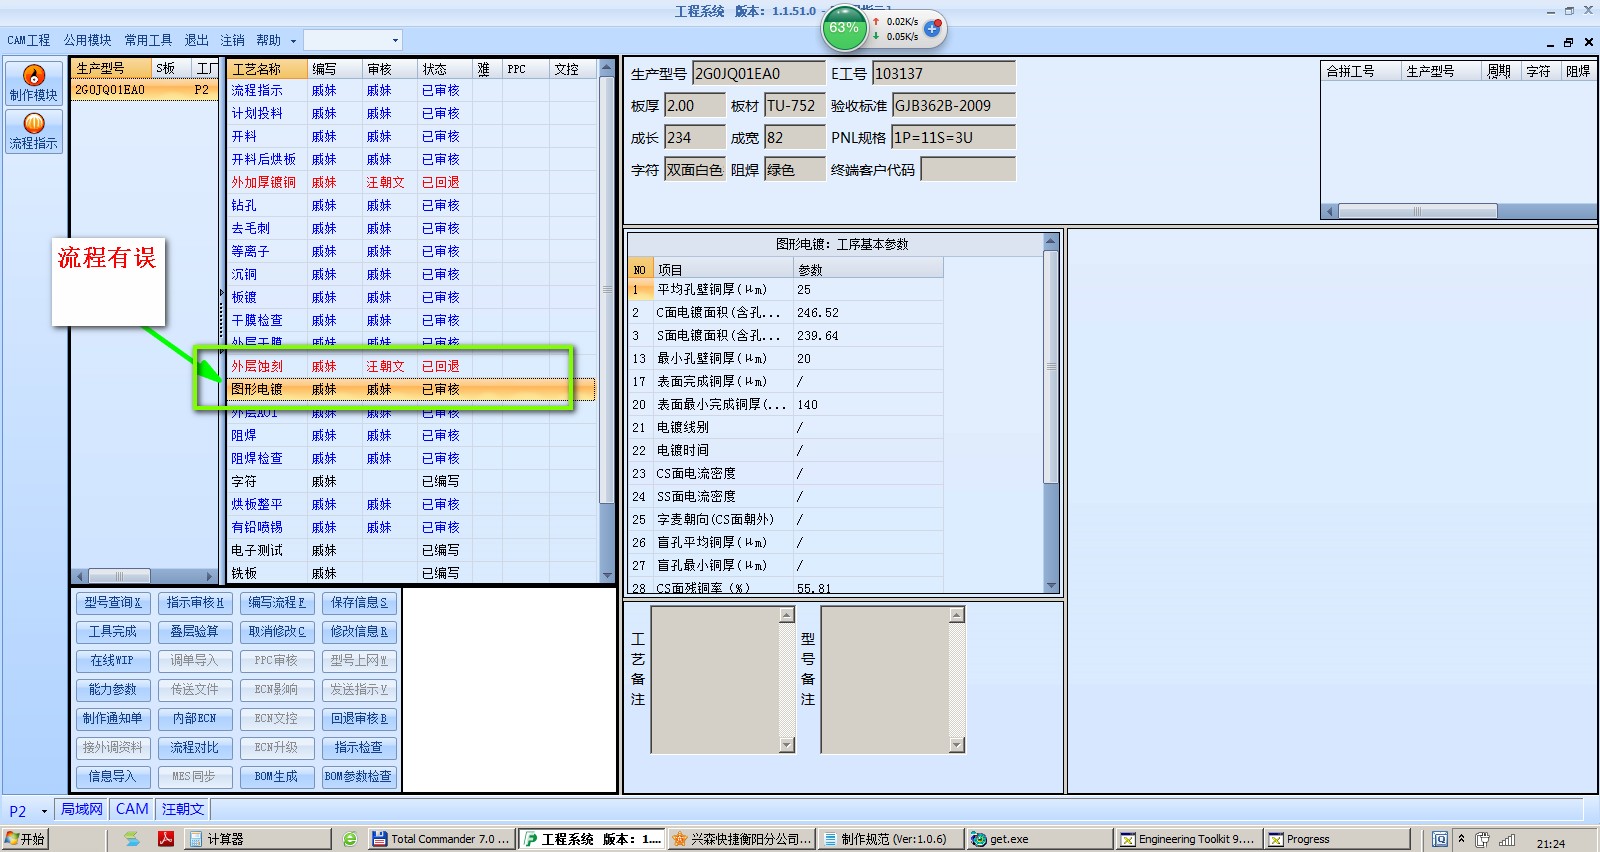Click the network tray icon

(1507, 840)
